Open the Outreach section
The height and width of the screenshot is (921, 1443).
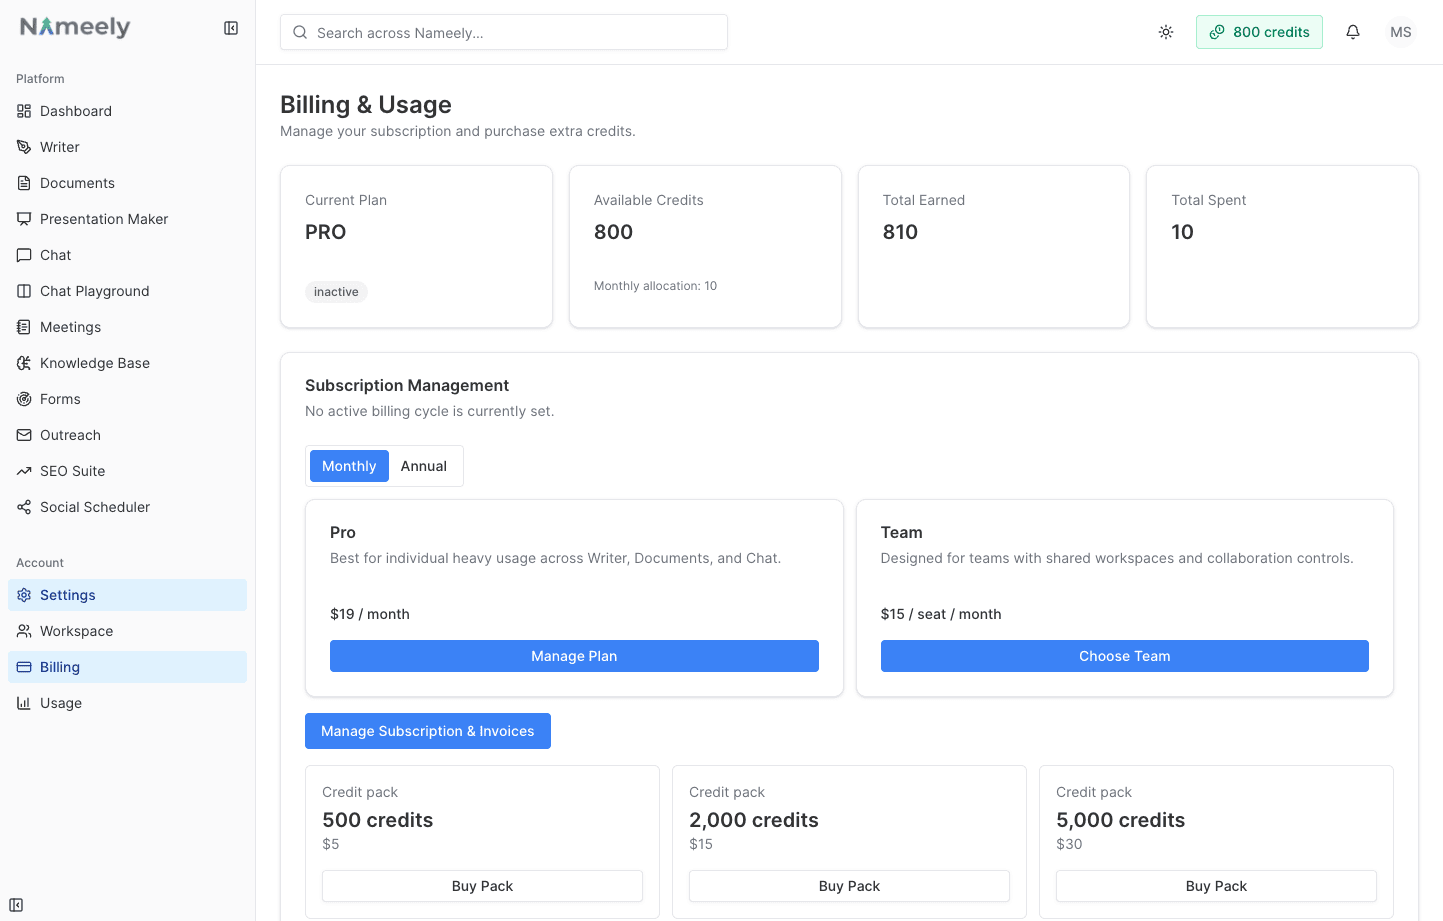click(x=68, y=435)
